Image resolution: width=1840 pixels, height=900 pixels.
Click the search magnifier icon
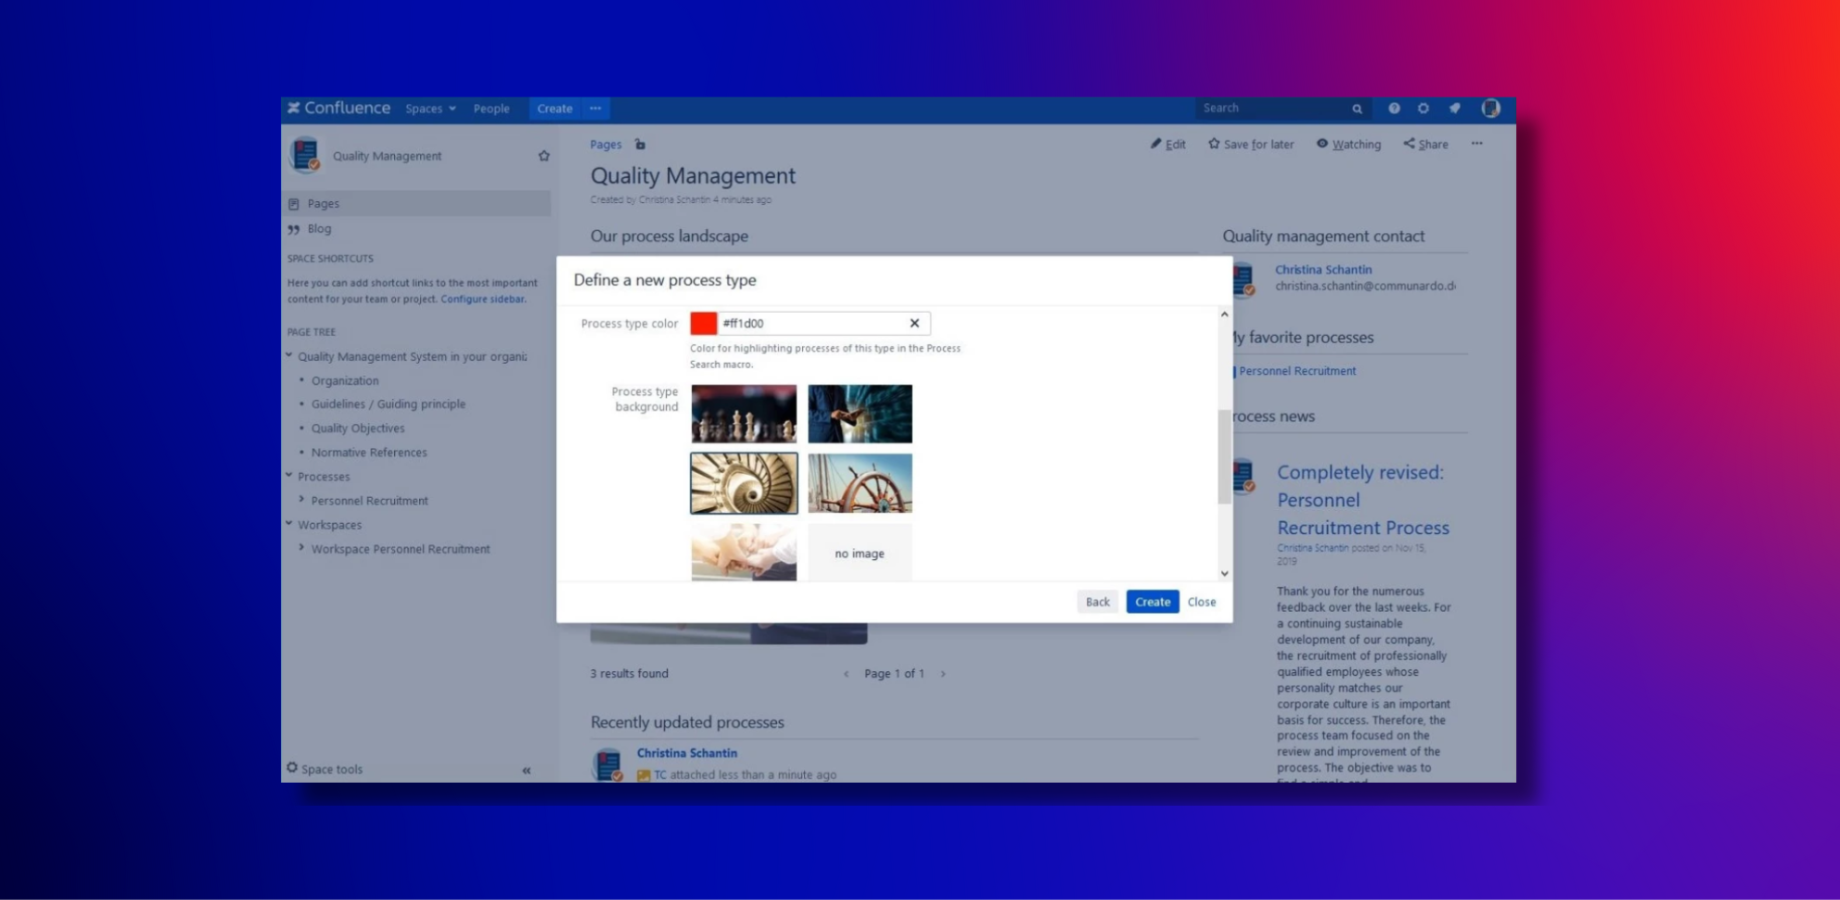(1356, 108)
